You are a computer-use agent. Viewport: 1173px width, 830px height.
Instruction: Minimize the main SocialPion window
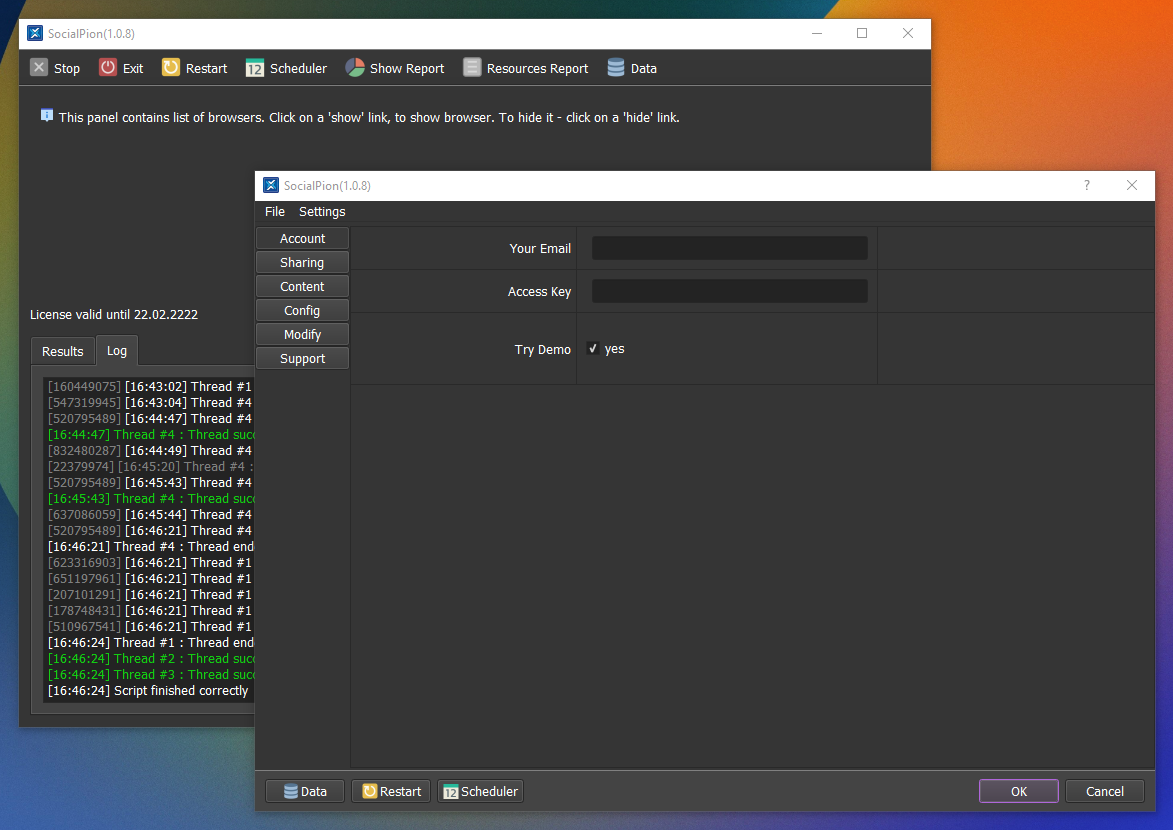pyautogui.click(x=817, y=34)
